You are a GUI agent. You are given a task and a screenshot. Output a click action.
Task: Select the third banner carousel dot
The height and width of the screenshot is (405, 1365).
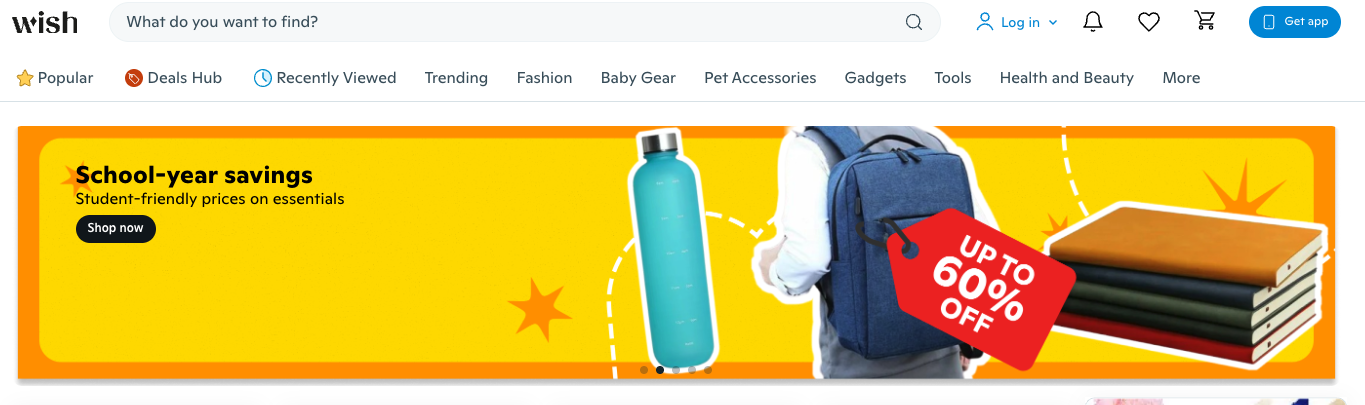tap(676, 370)
